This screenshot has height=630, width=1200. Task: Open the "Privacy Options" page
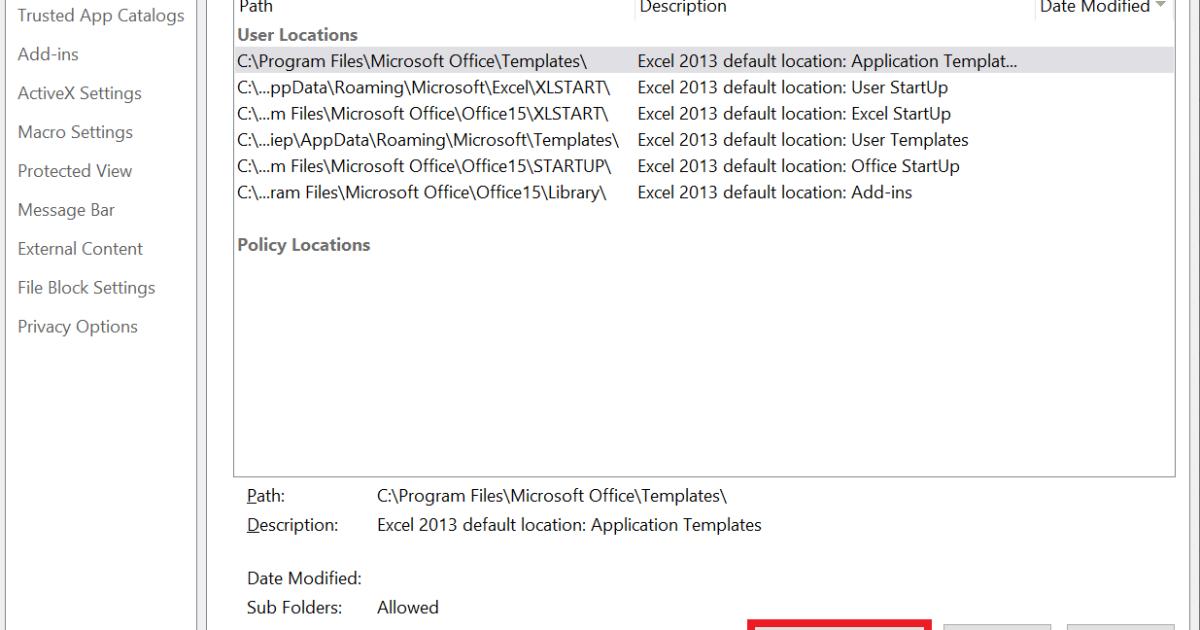pos(77,326)
